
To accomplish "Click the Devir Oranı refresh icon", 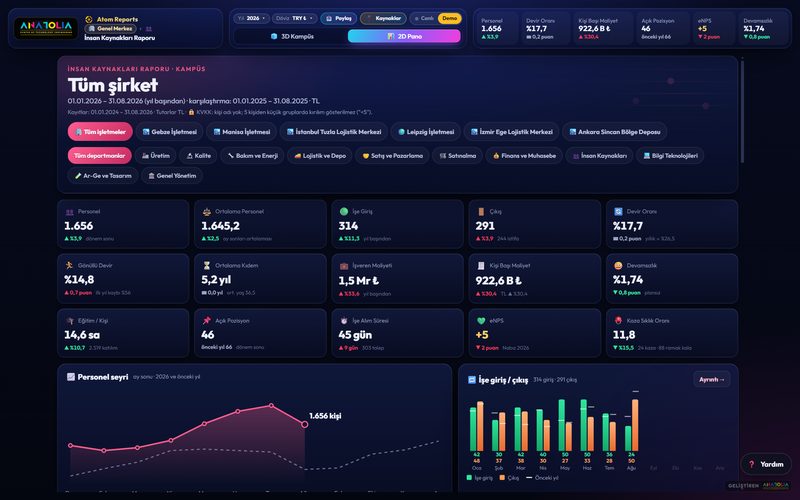I will (x=618, y=212).
